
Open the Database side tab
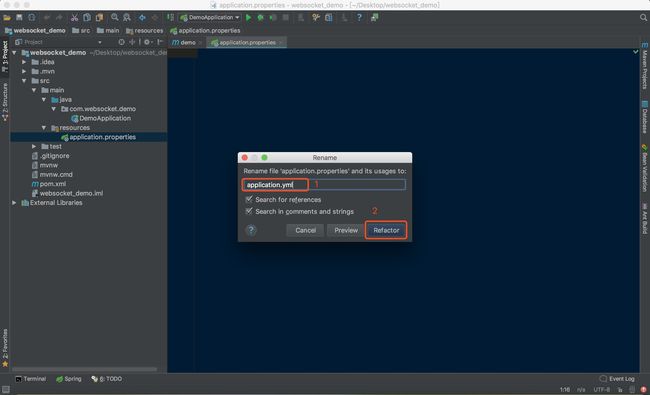(645, 116)
